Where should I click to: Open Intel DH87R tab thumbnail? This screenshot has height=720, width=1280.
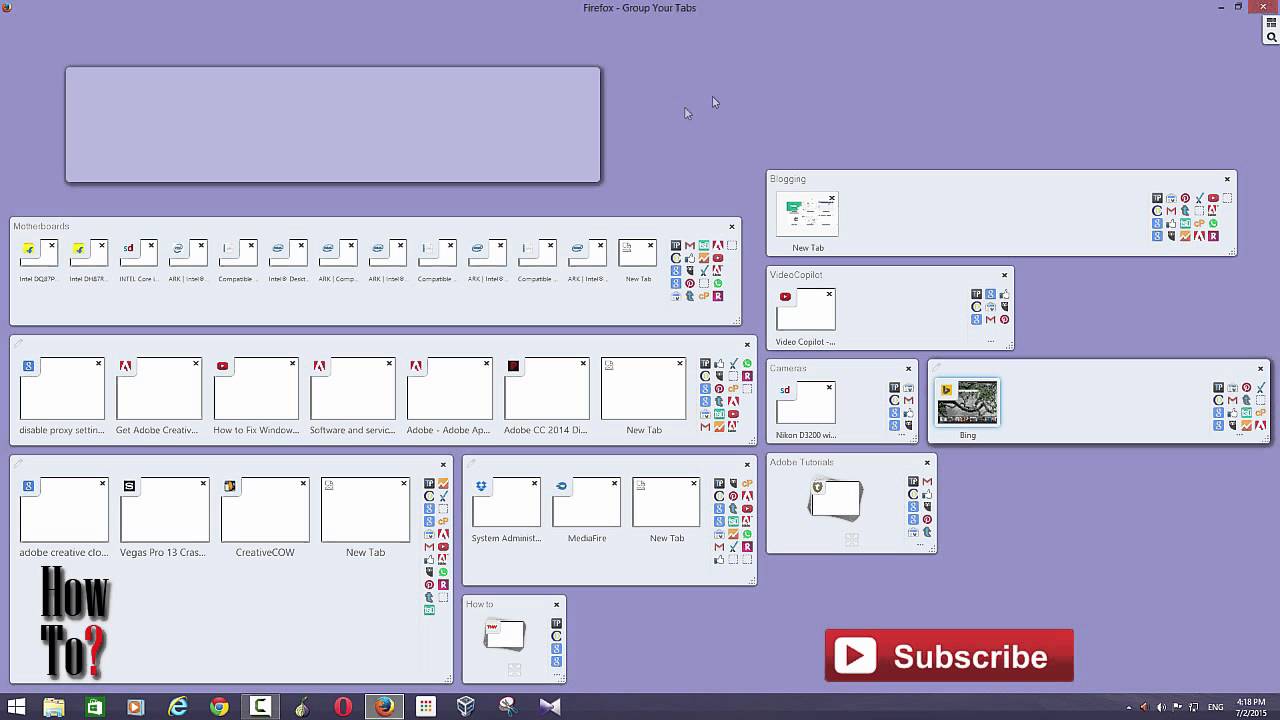pyautogui.click(x=88, y=254)
